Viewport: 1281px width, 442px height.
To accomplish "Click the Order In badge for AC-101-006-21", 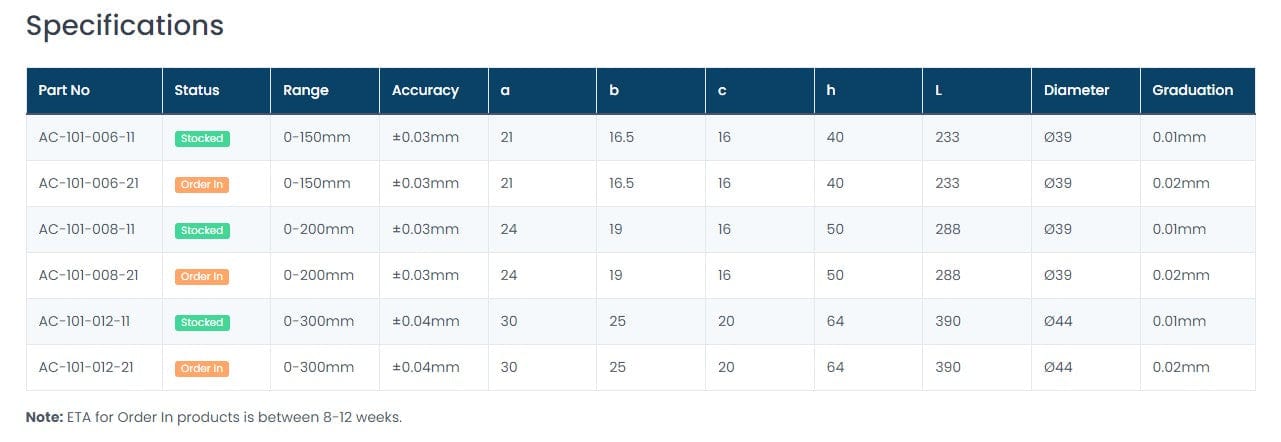I will pyautogui.click(x=202, y=184).
